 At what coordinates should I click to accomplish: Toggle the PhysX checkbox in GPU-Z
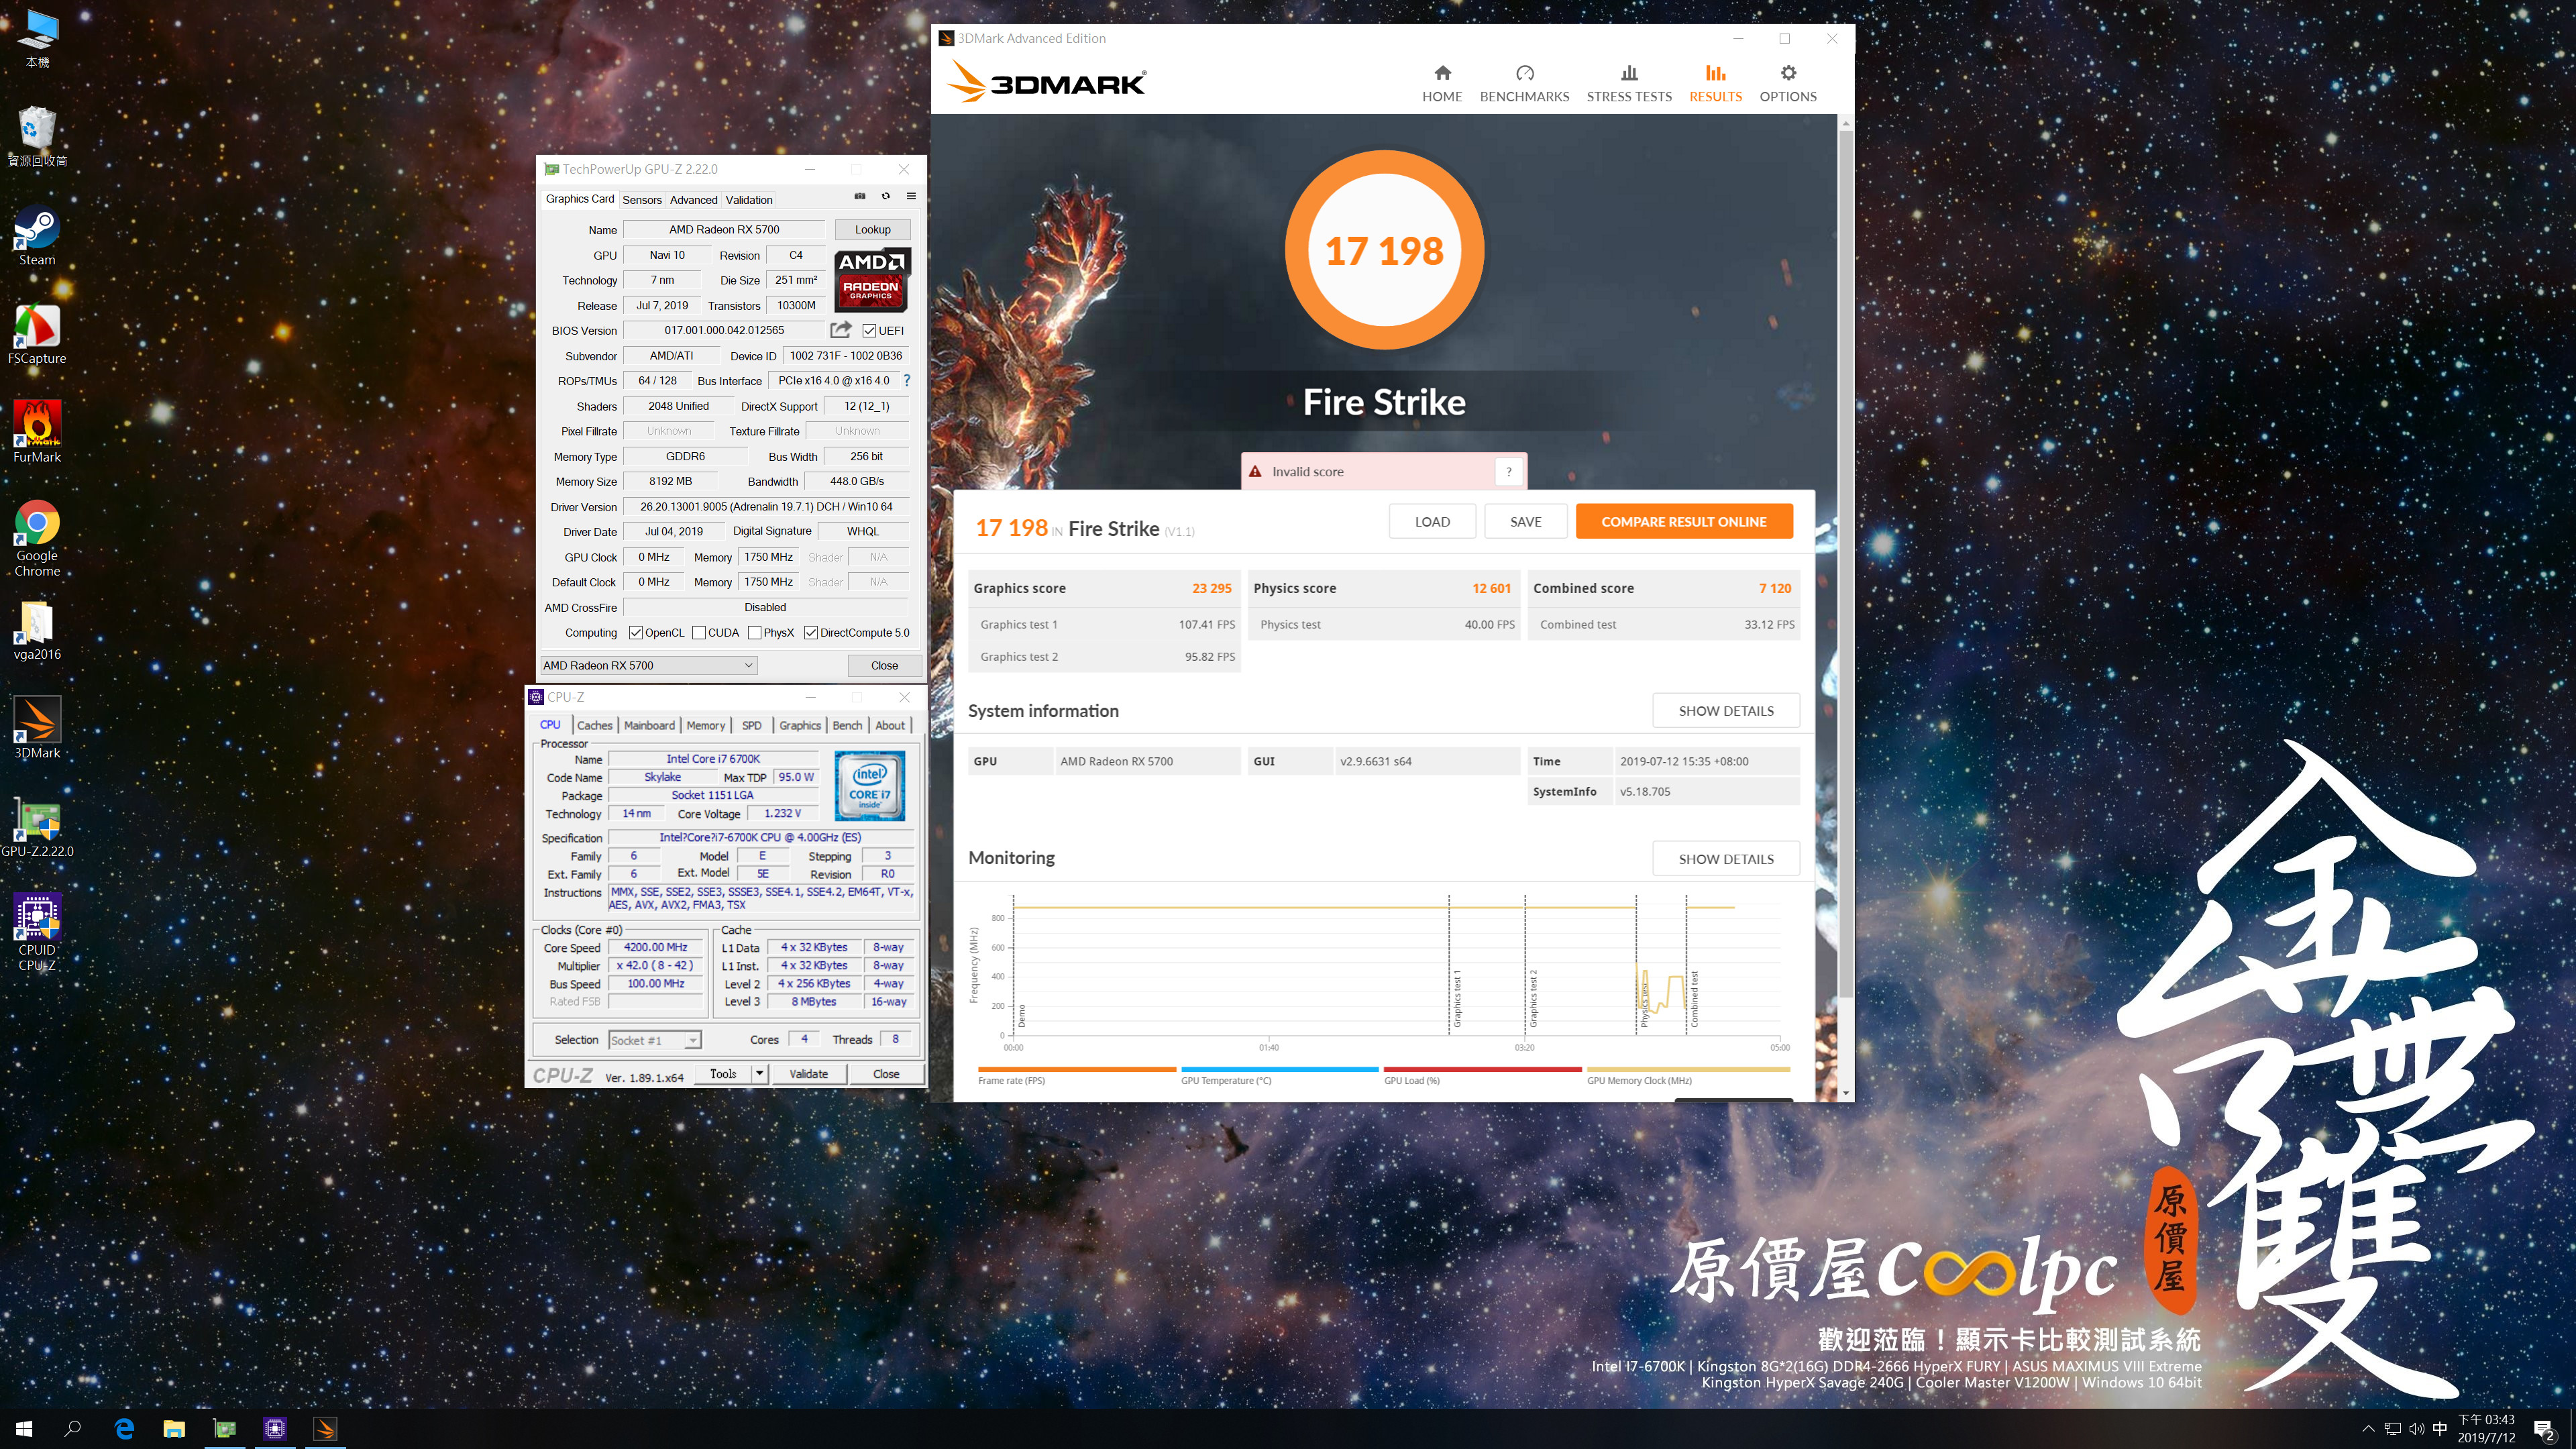click(x=755, y=633)
